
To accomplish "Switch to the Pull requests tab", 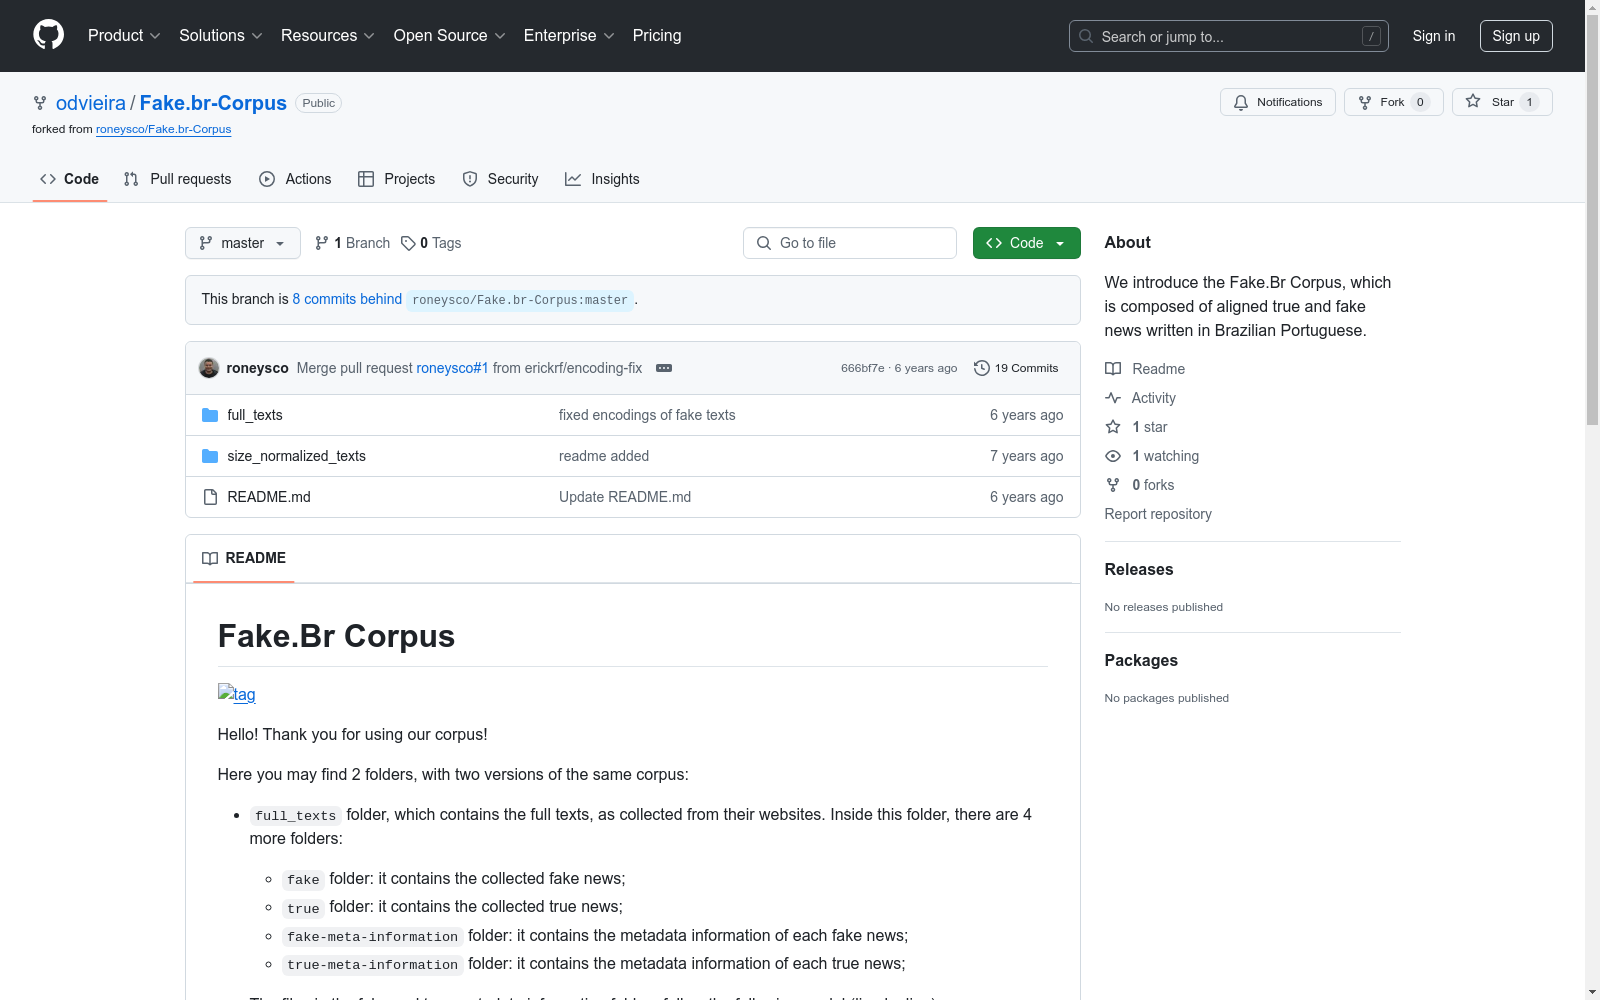I will [x=178, y=179].
